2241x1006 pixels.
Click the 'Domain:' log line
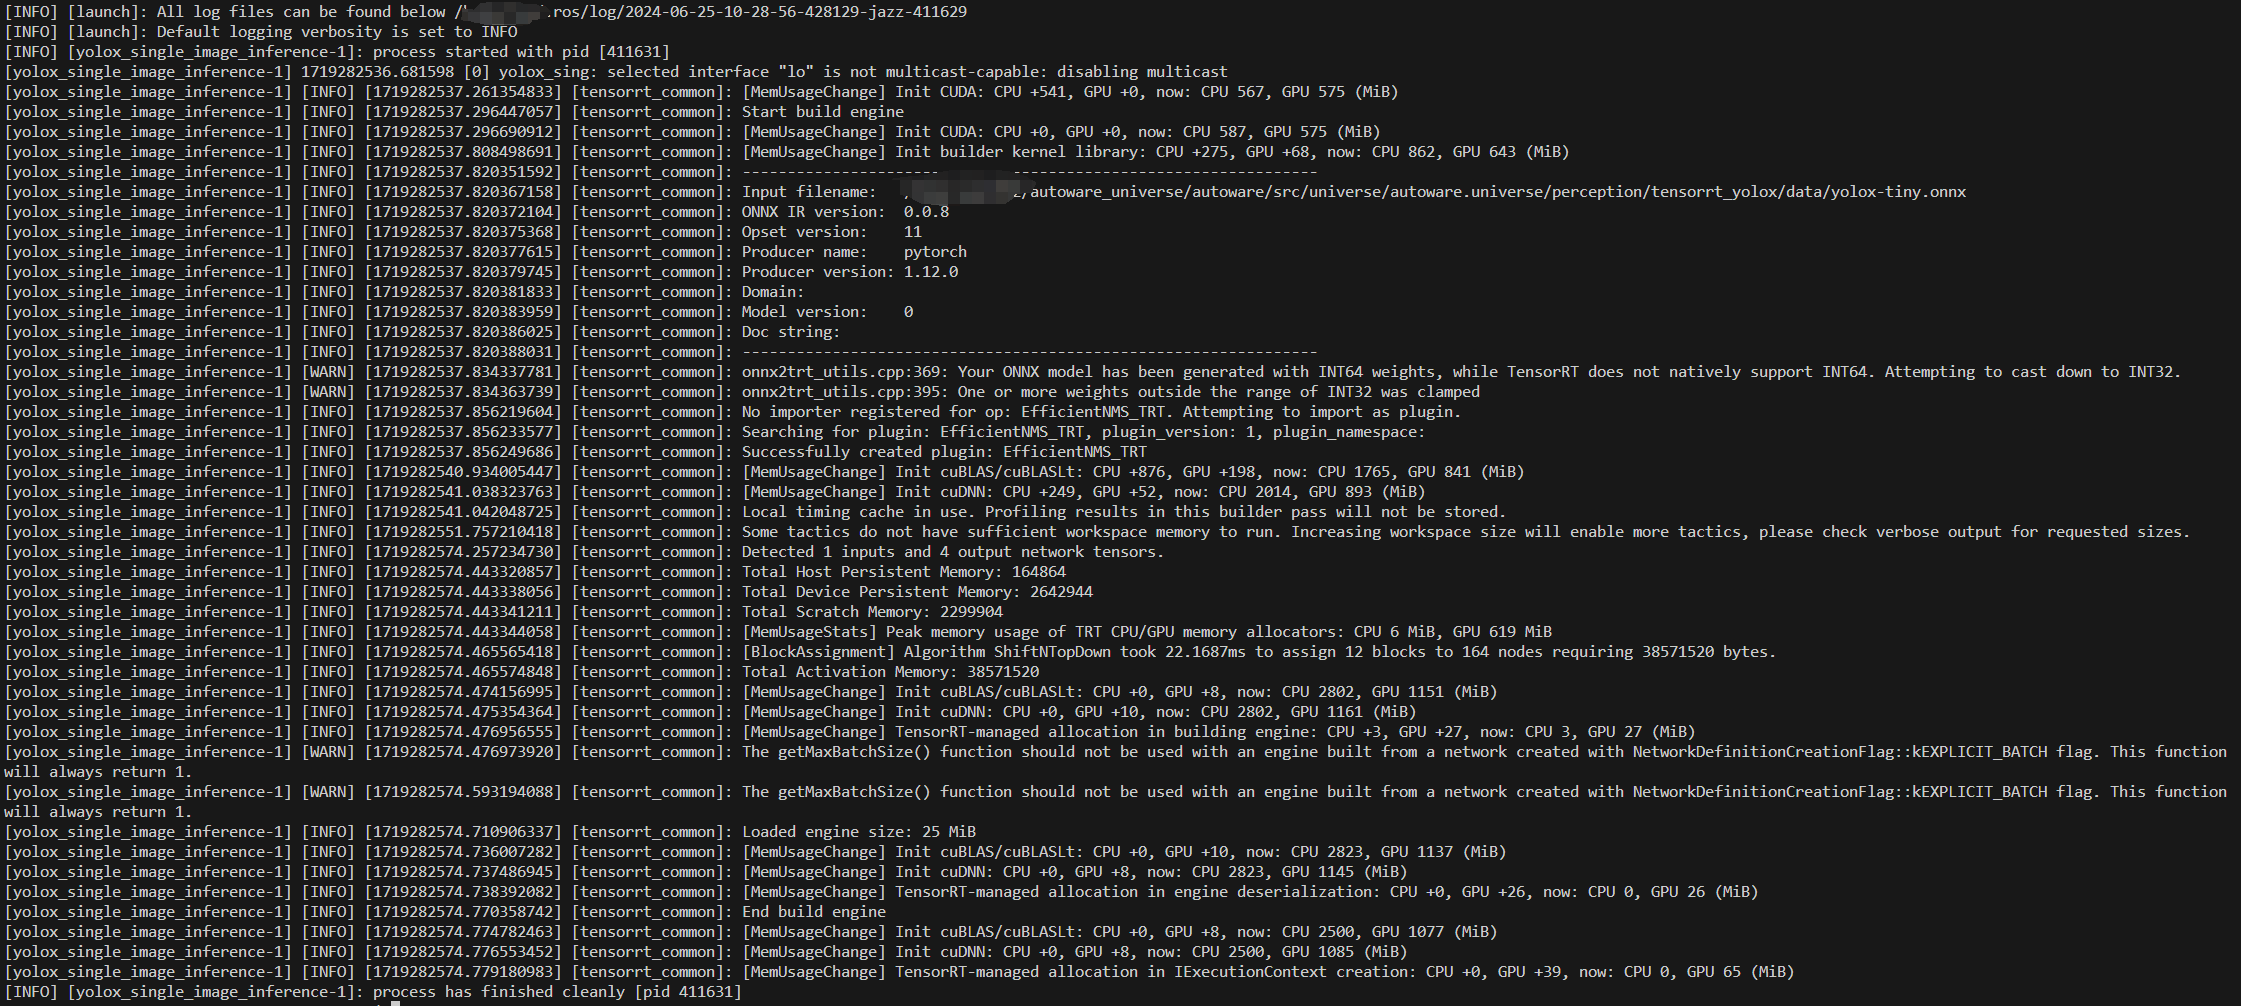tap(405, 292)
